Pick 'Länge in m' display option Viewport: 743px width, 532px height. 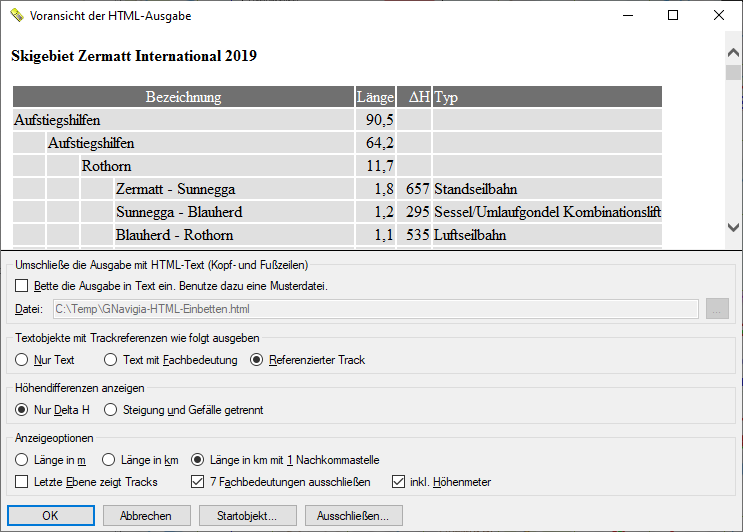point(22,460)
